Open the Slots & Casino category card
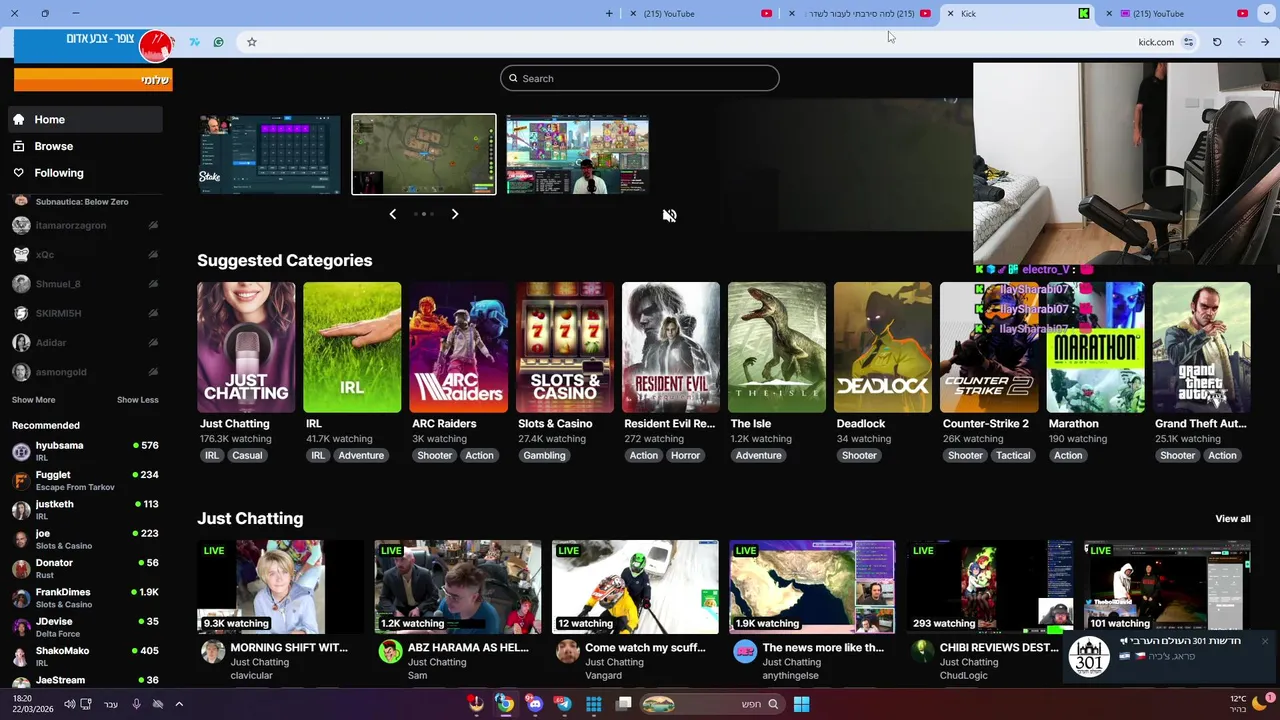Viewport: 1280px width, 720px height. 564,347
